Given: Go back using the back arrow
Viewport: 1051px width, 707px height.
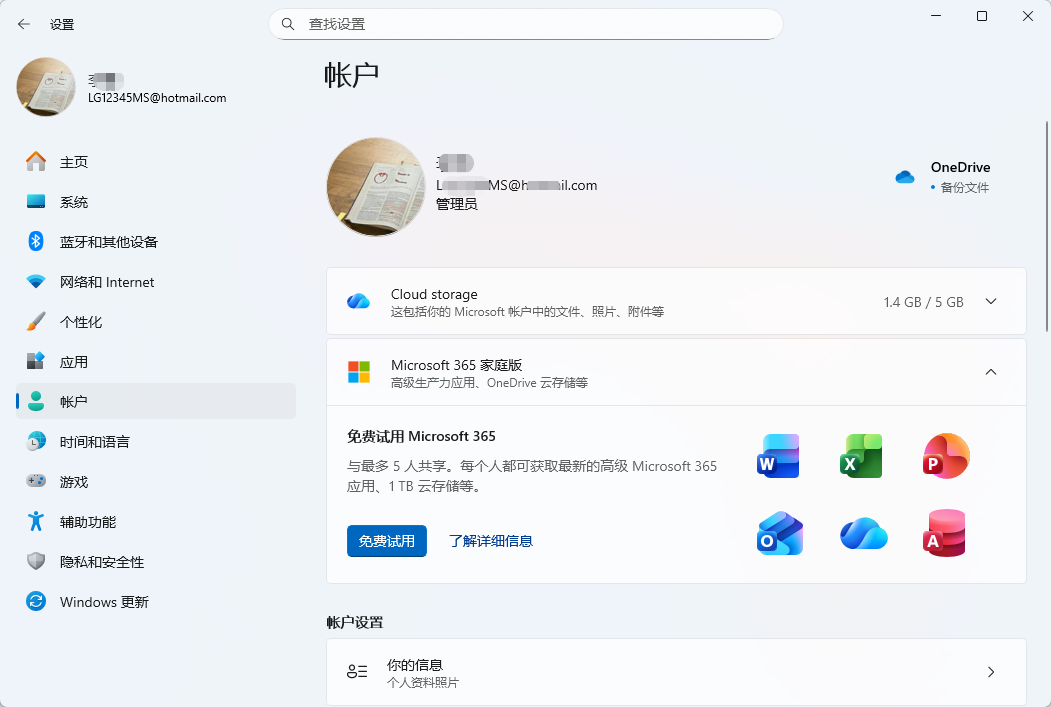Looking at the screenshot, I should click(x=24, y=24).
